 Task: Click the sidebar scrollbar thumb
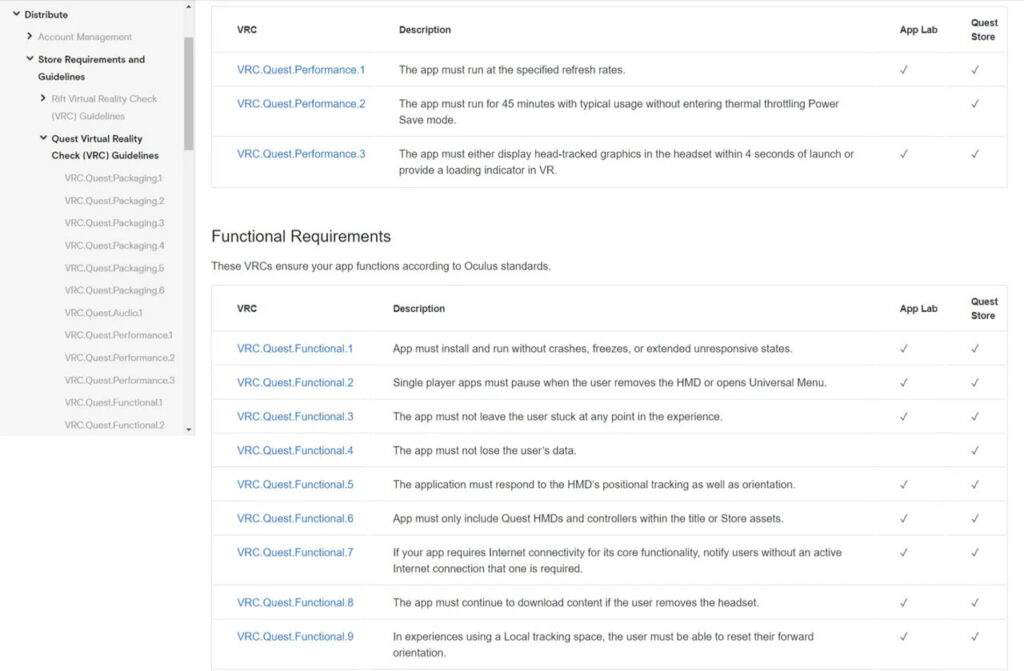point(189,93)
